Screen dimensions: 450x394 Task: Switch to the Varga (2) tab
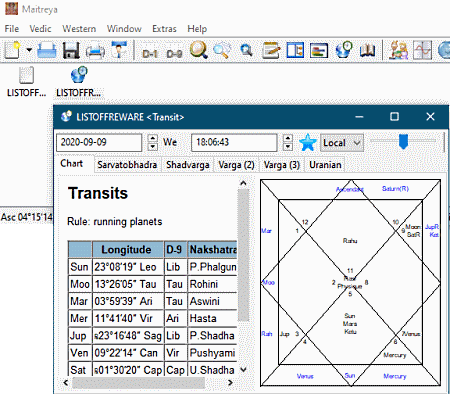click(236, 165)
